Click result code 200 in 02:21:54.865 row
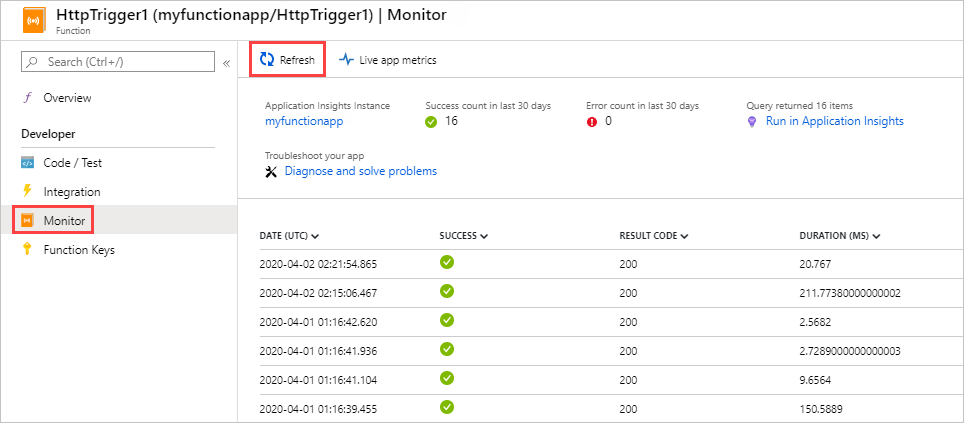This screenshot has height=423, width=964. tap(628, 264)
